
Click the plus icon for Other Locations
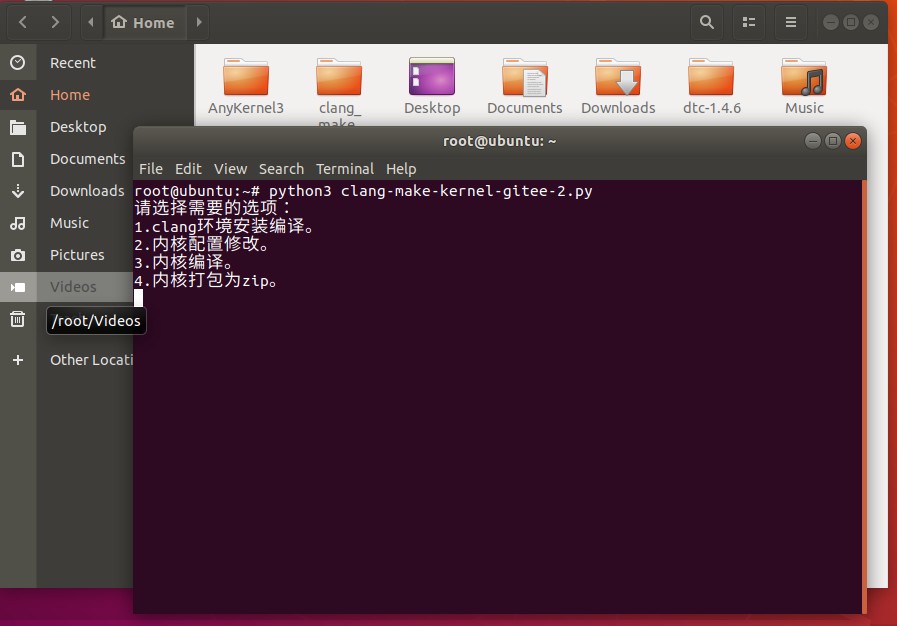tap(18, 360)
